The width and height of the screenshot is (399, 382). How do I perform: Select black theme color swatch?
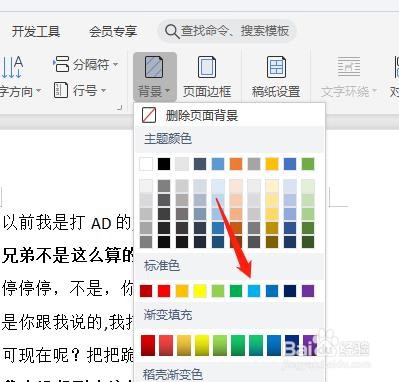click(x=164, y=164)
